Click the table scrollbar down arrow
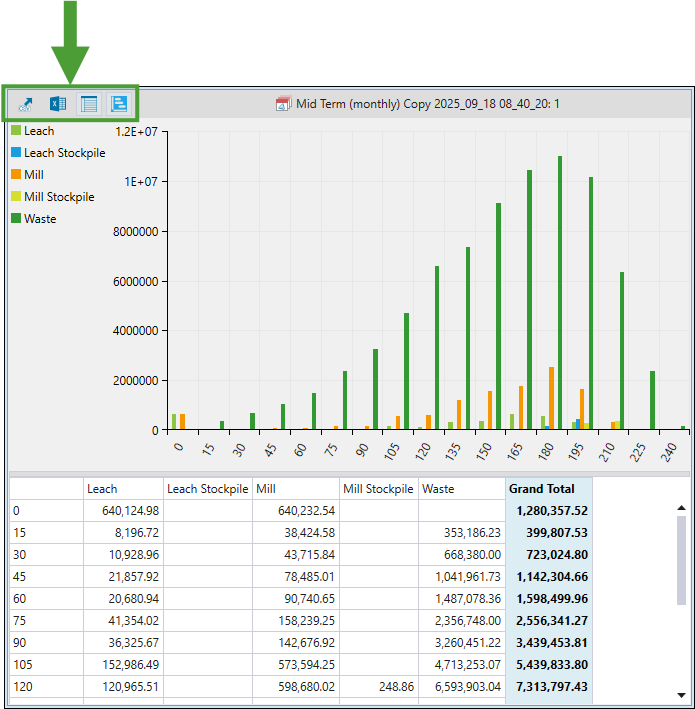 [682, 694]
